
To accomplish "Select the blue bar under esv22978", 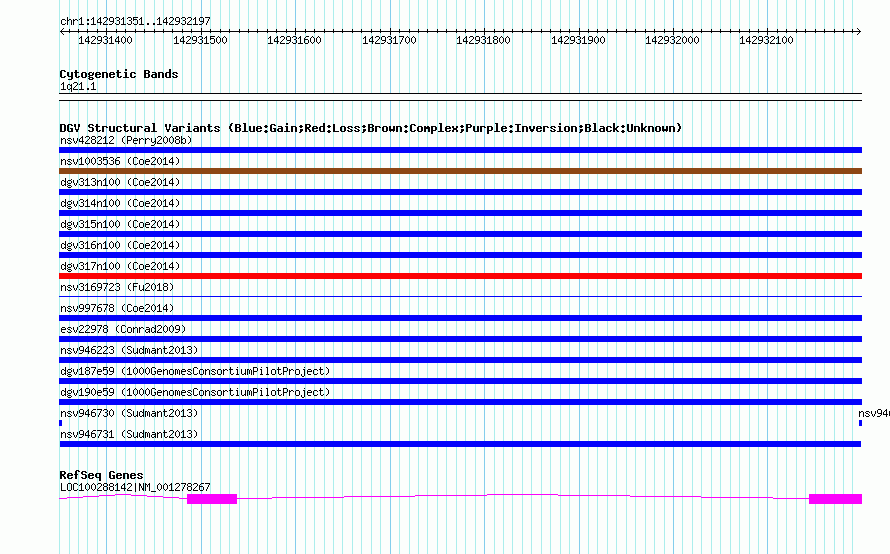I will (x=460, y=339).
